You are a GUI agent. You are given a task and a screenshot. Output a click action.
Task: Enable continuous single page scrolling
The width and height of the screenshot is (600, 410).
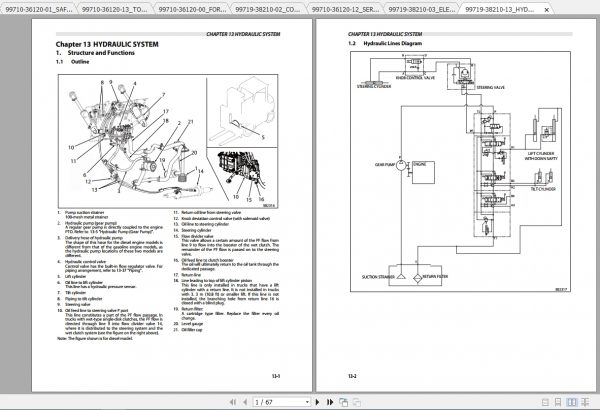[558, 402]
